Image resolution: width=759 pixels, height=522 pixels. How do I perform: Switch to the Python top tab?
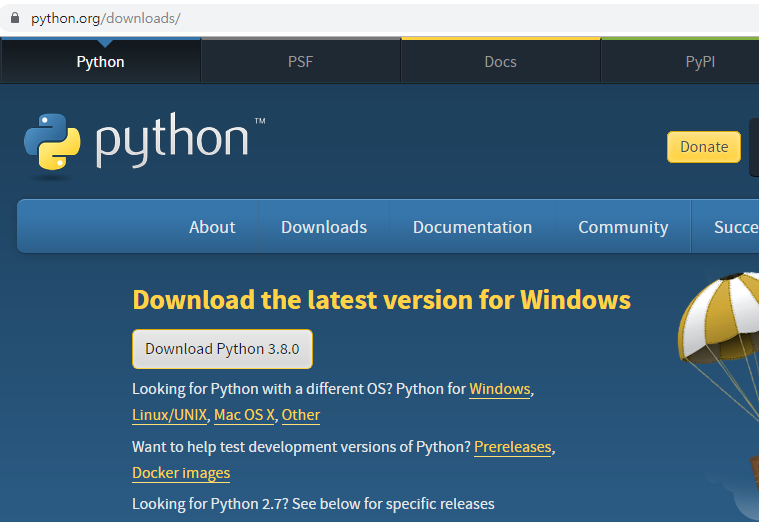point(101,61)
